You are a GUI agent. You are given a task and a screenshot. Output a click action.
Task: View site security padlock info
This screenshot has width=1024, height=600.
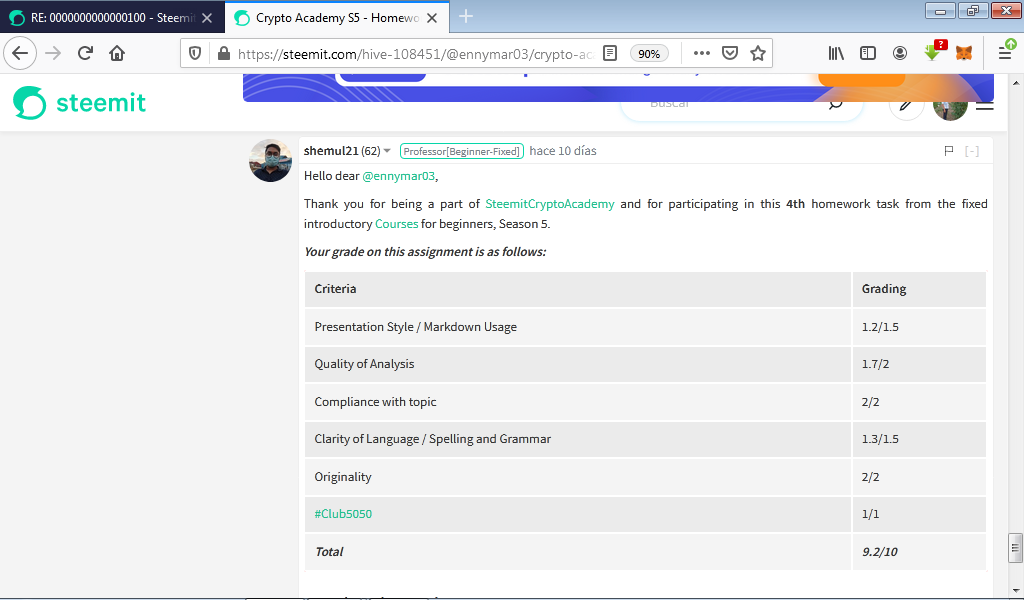(223, 54)
